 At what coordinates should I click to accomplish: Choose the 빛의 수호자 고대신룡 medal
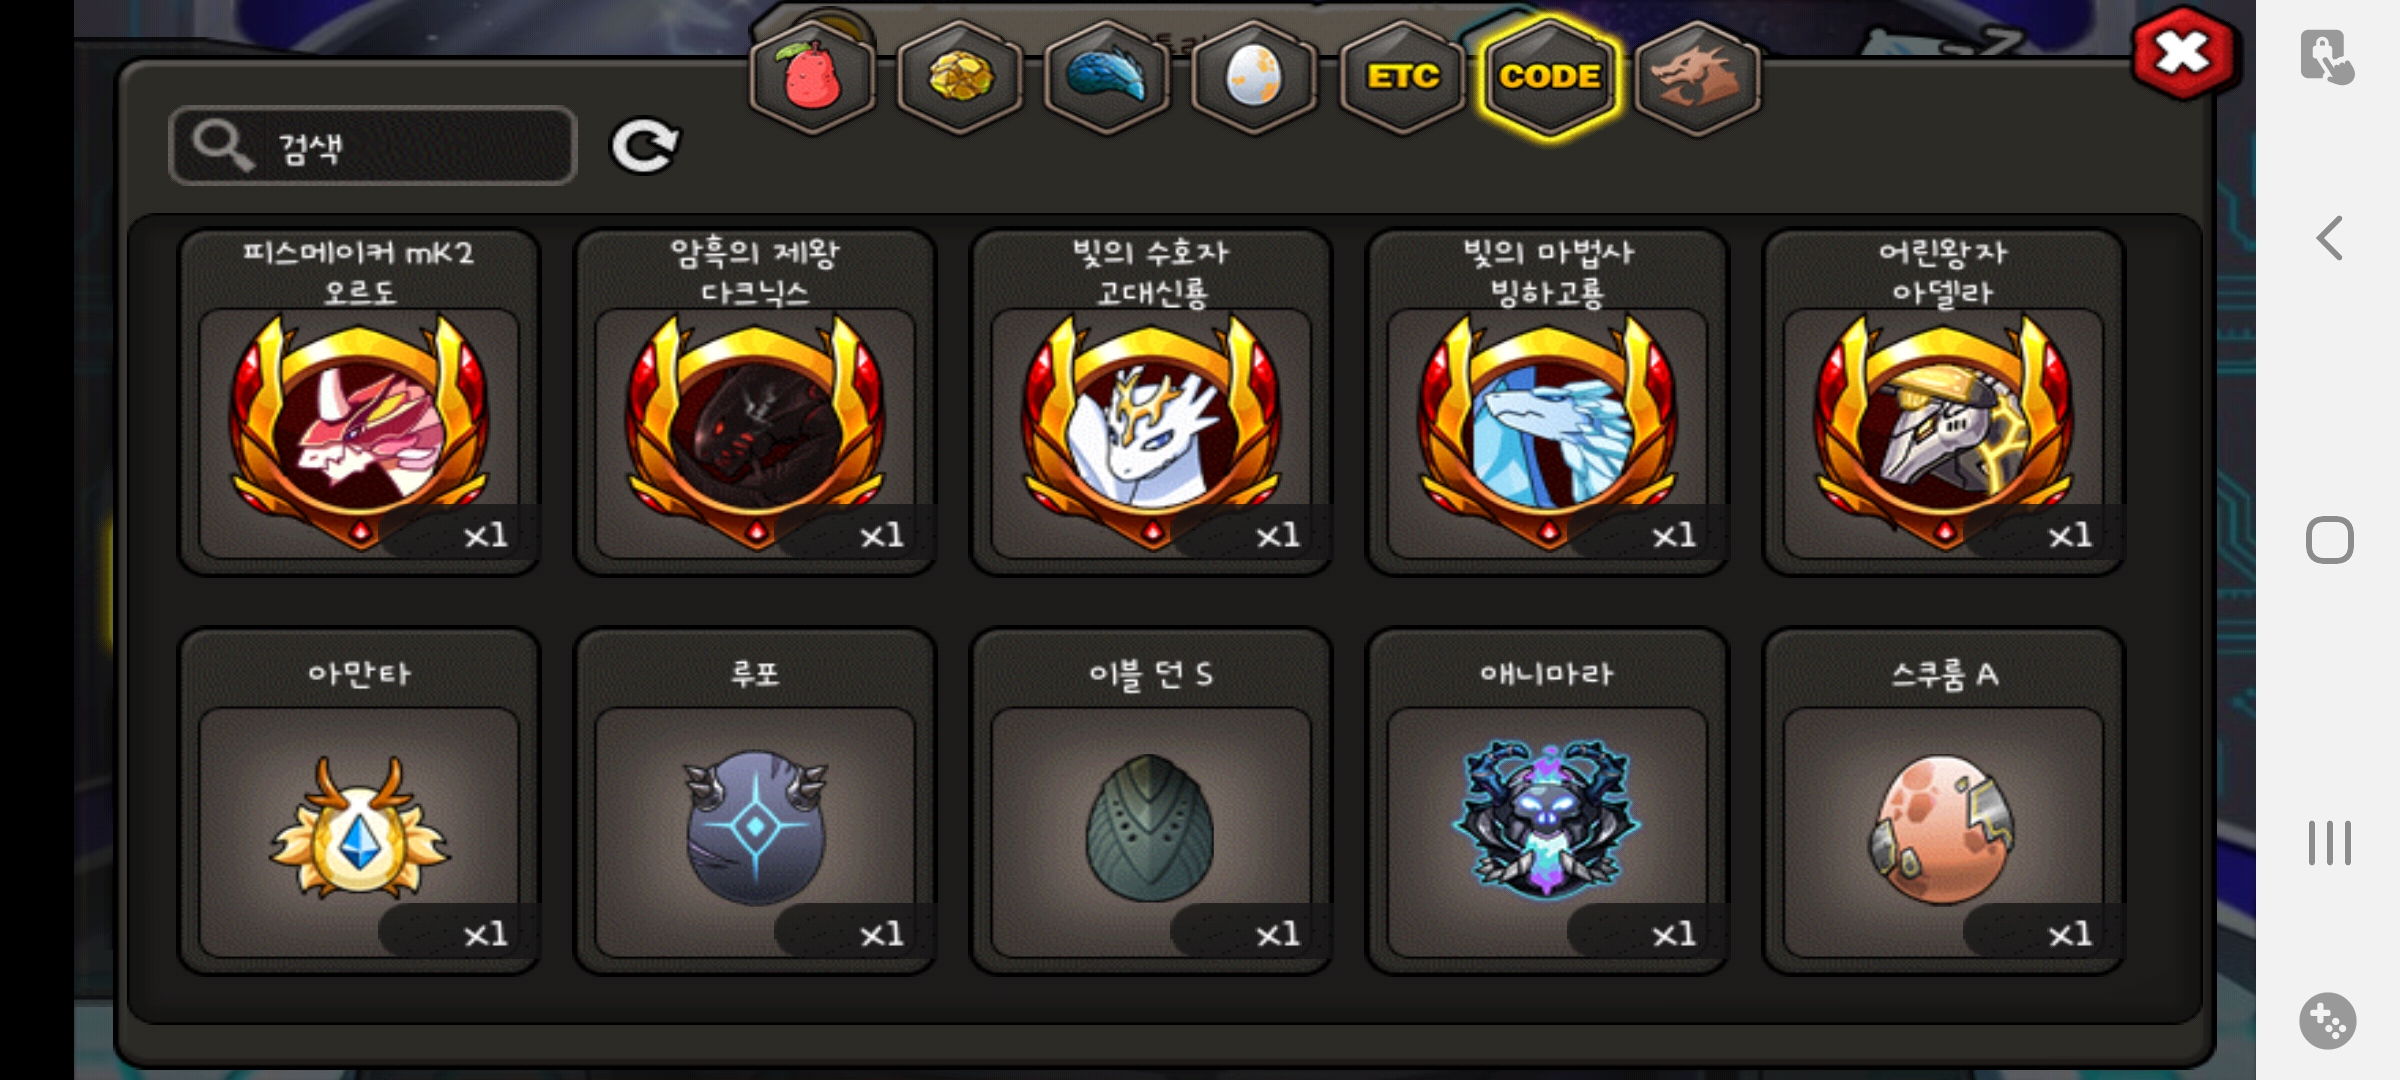tap(1151, 402)
